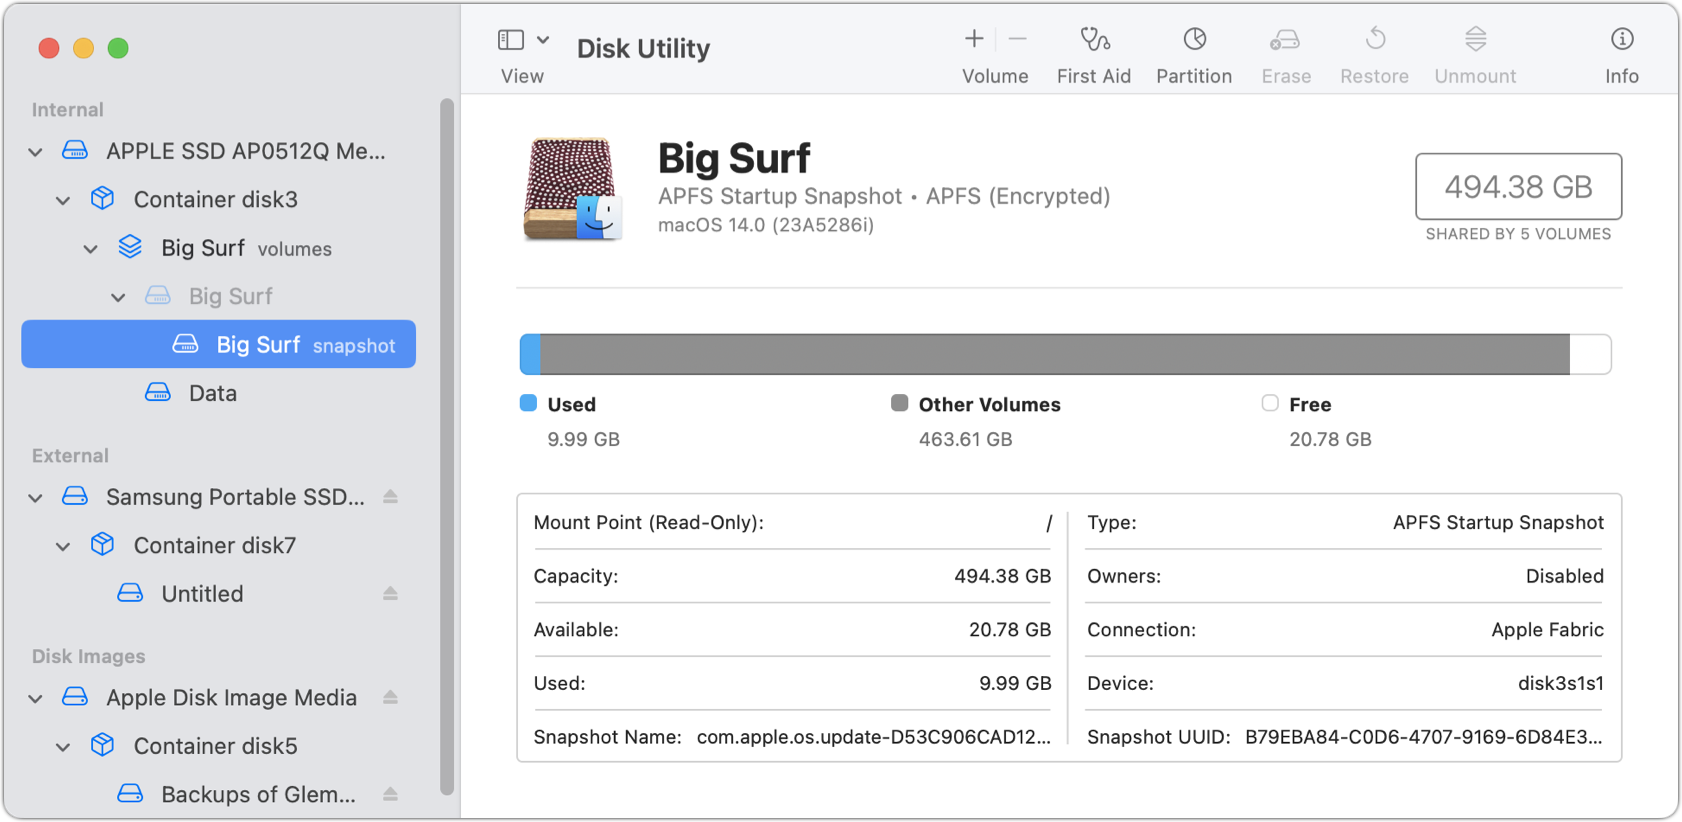
Task: Open the Partition pie-chart tool
Action: point(1195,39)
